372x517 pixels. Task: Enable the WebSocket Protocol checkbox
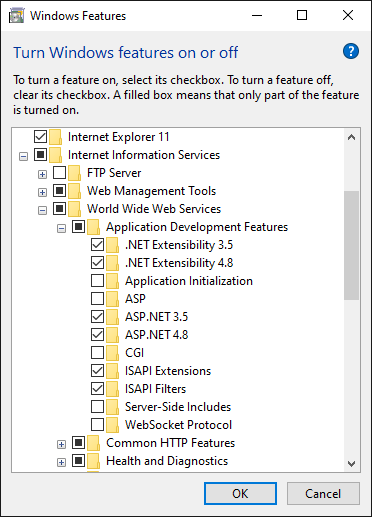pyautogui.click(x=97, y=424)
